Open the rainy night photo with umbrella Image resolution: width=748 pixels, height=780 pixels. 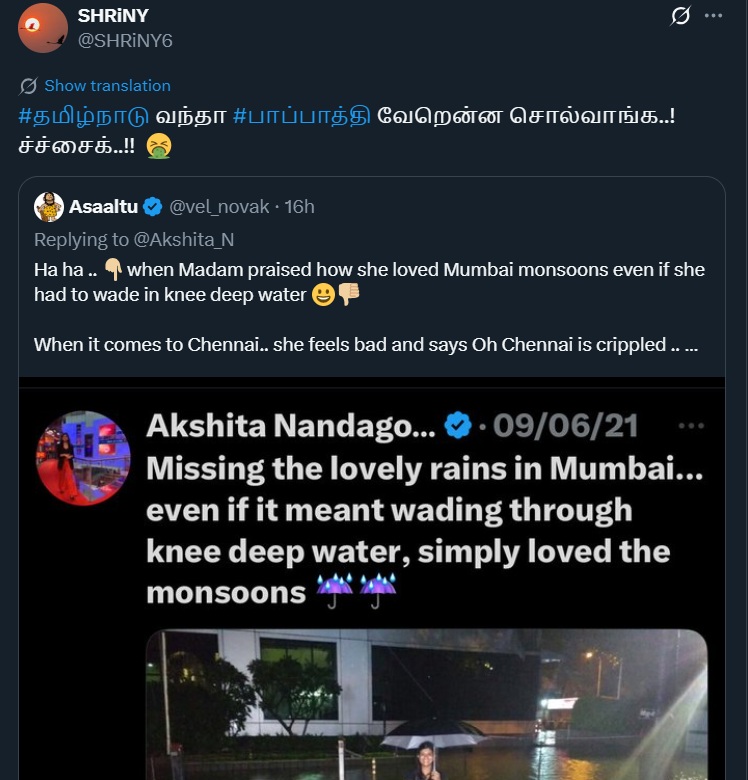pos(426,704)
